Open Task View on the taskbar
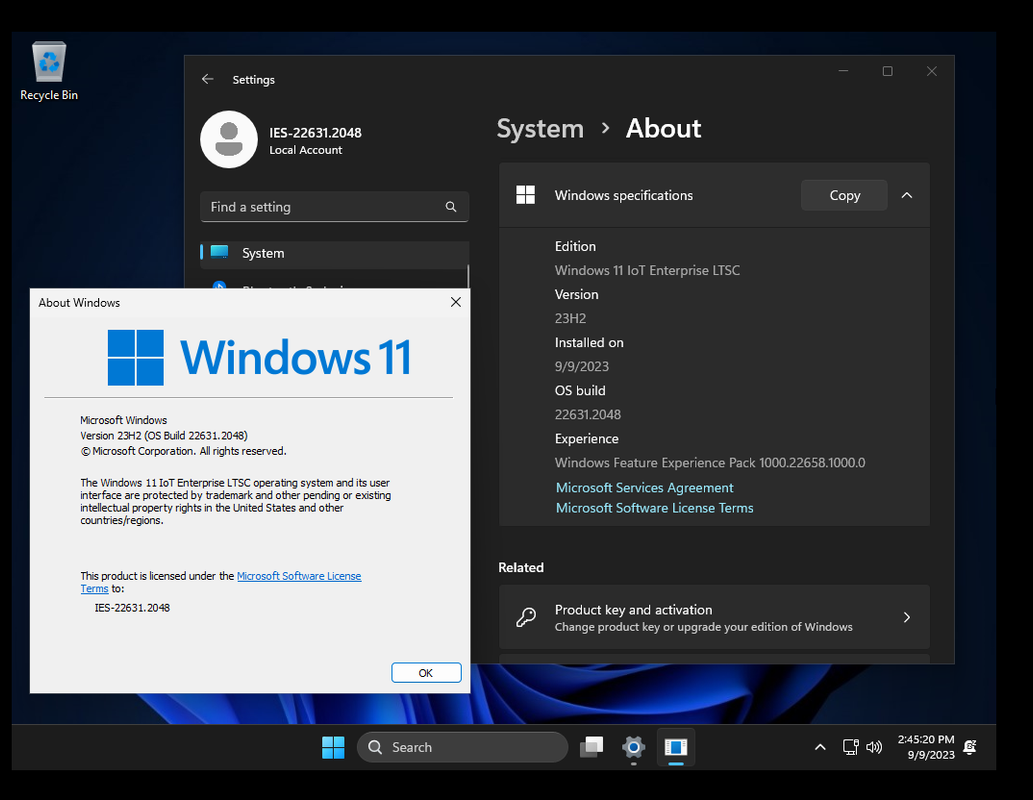The image size is (1033, 800). [591, 747]
